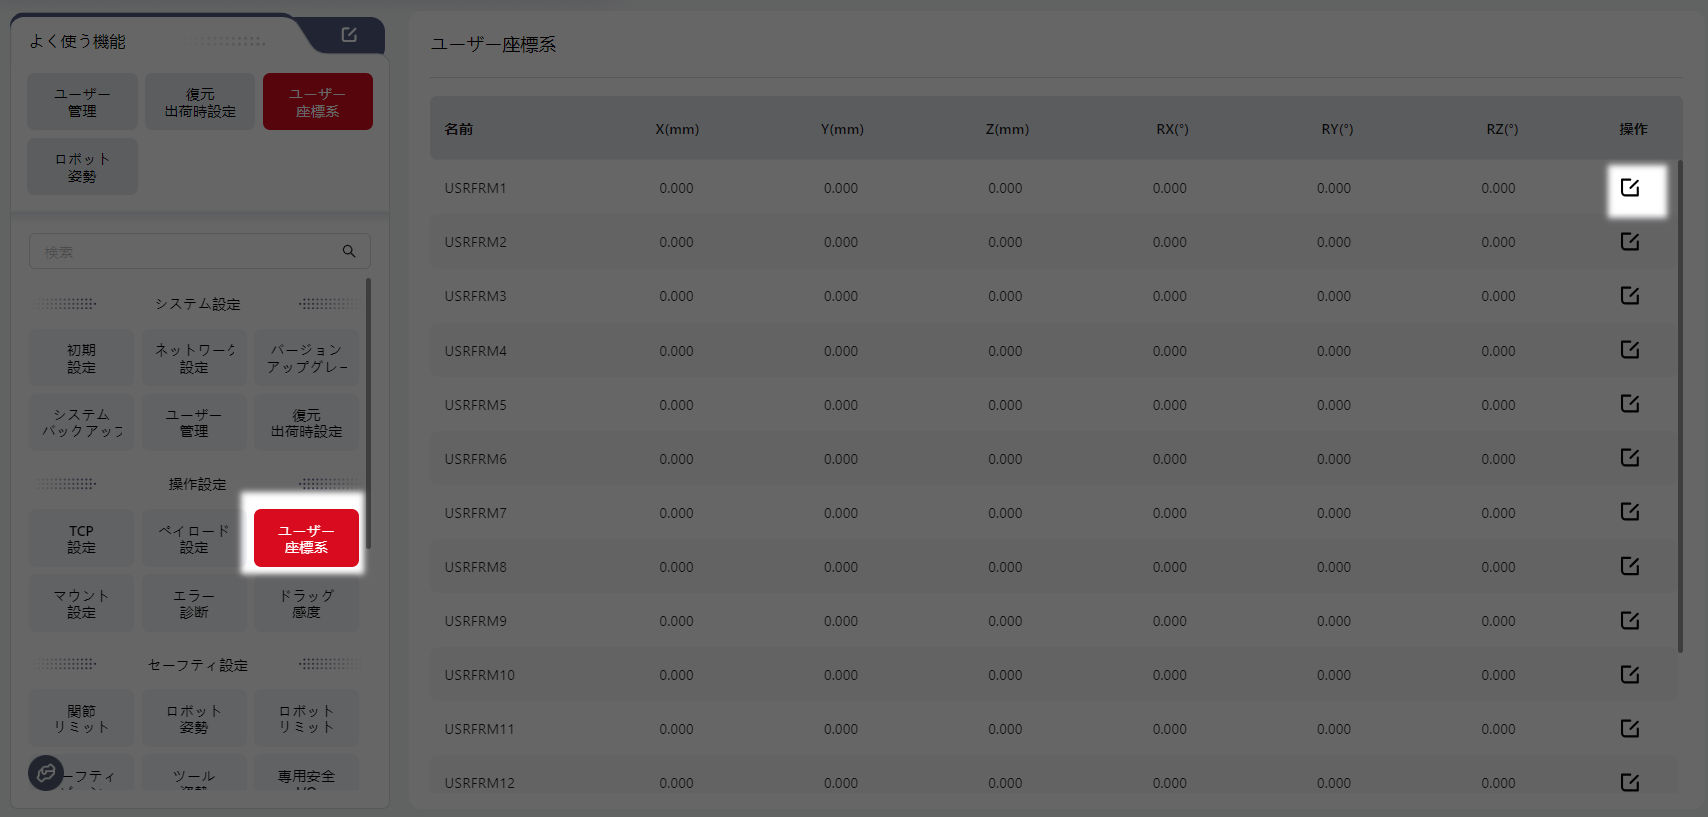Select ロボット姿勢 in the favorites section

click(x=82, y=167)
